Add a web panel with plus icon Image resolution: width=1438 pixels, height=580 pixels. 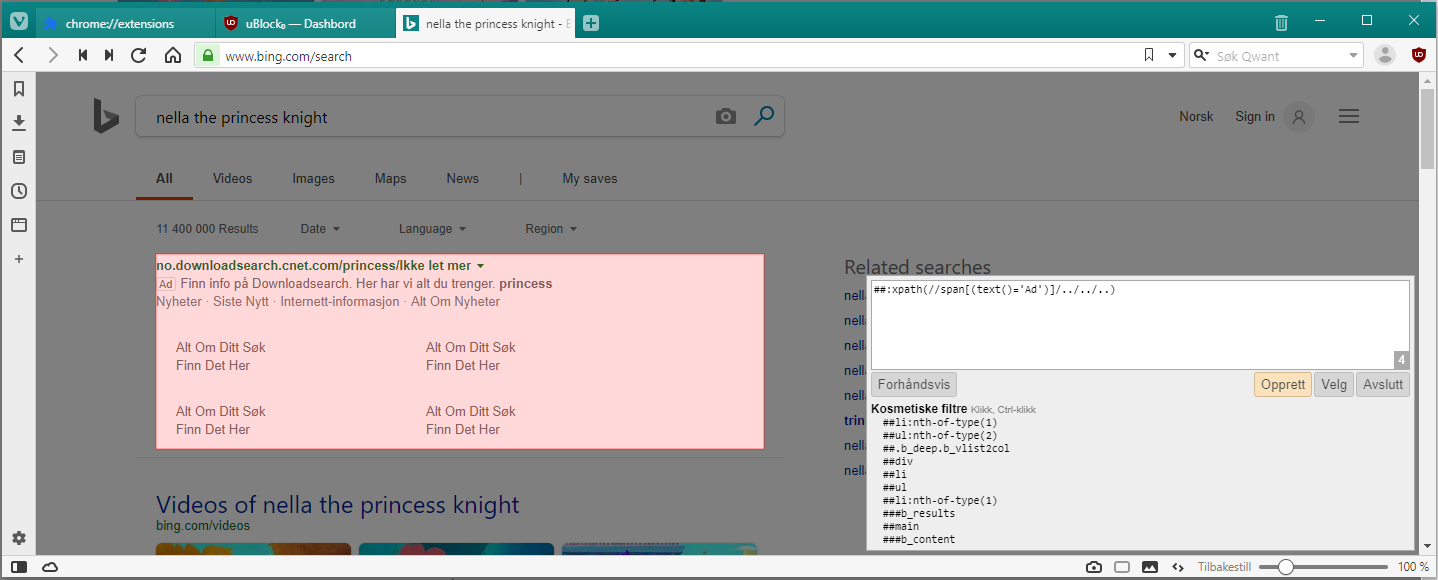[x=18, y=259]
